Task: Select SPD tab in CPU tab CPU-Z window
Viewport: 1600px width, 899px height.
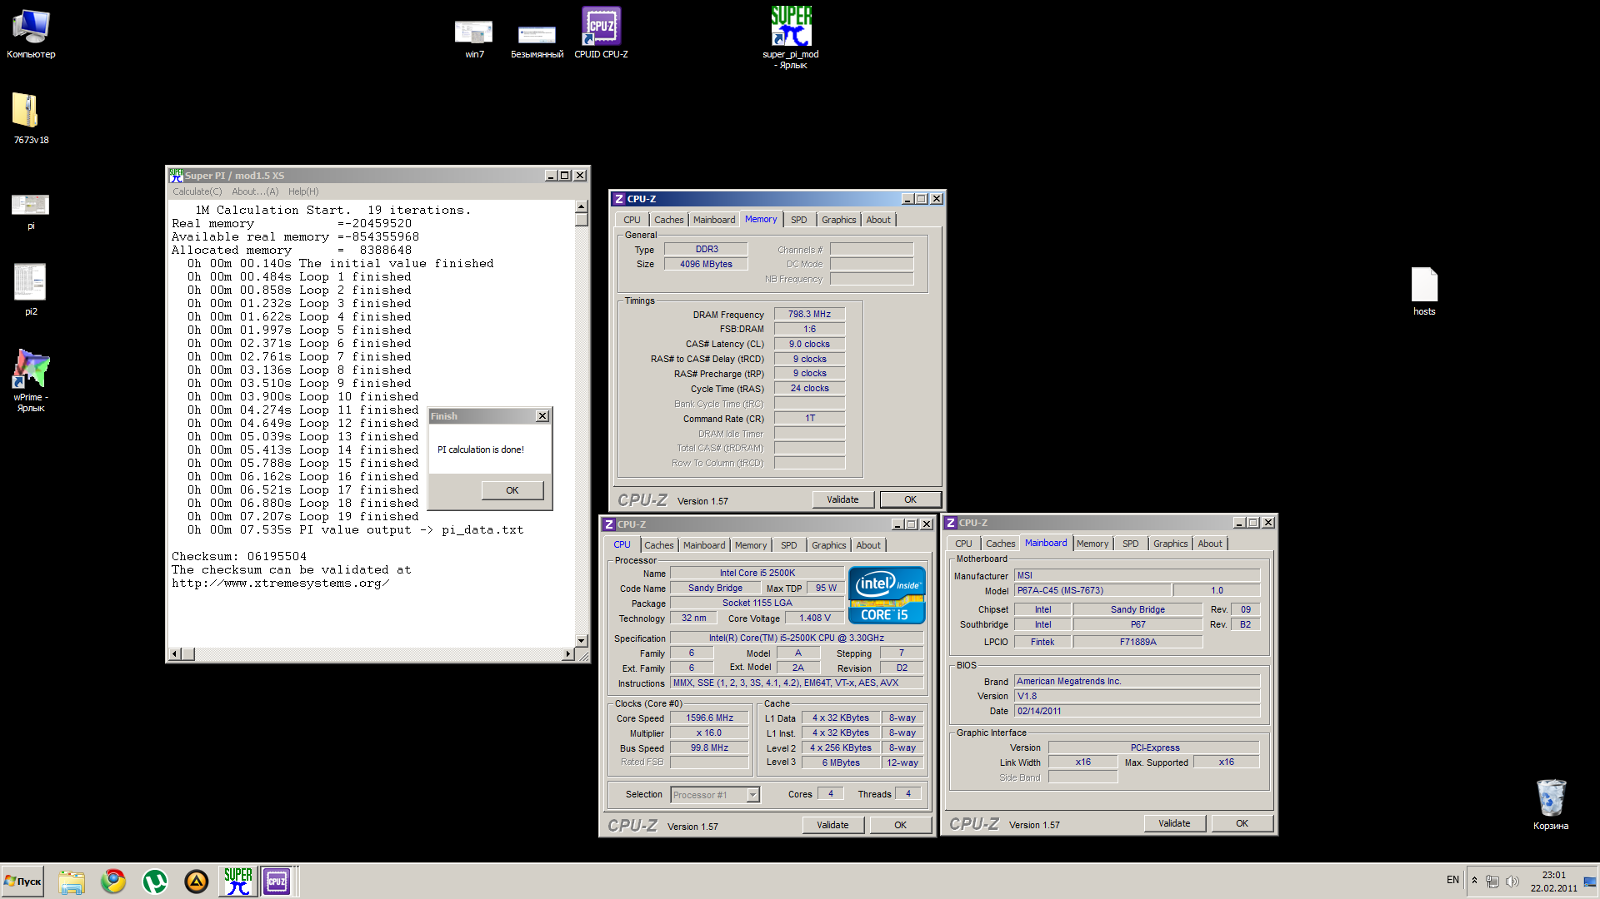Action: click(x=789, y=545)
